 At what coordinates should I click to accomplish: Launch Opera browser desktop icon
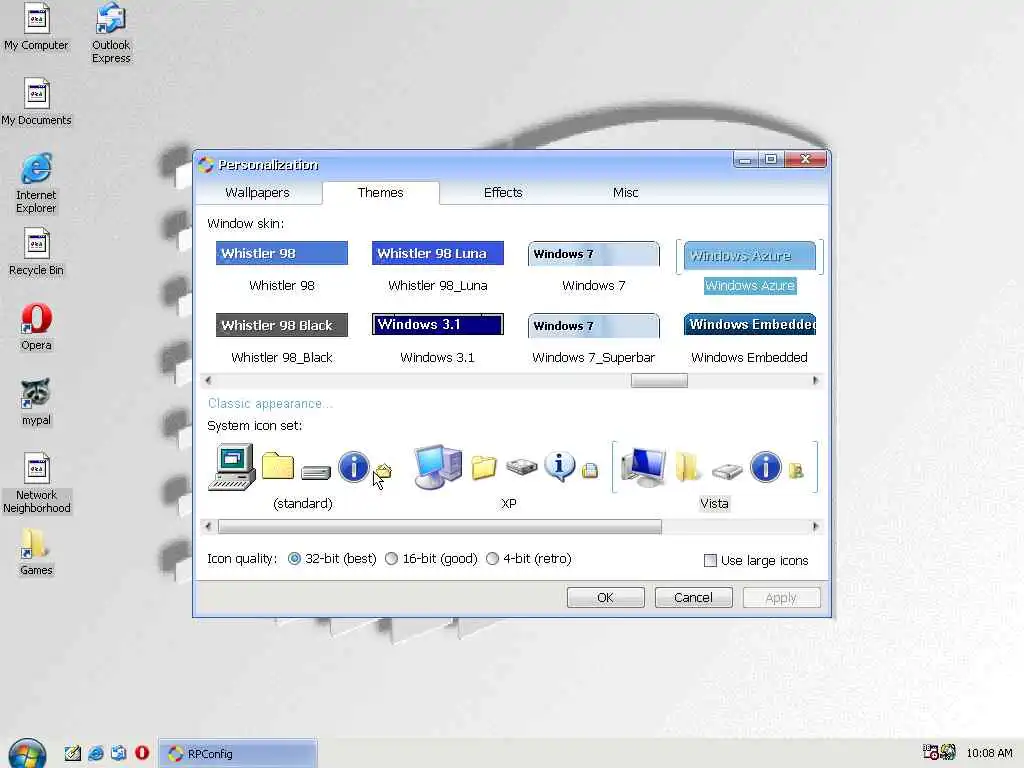pos(36,327)
